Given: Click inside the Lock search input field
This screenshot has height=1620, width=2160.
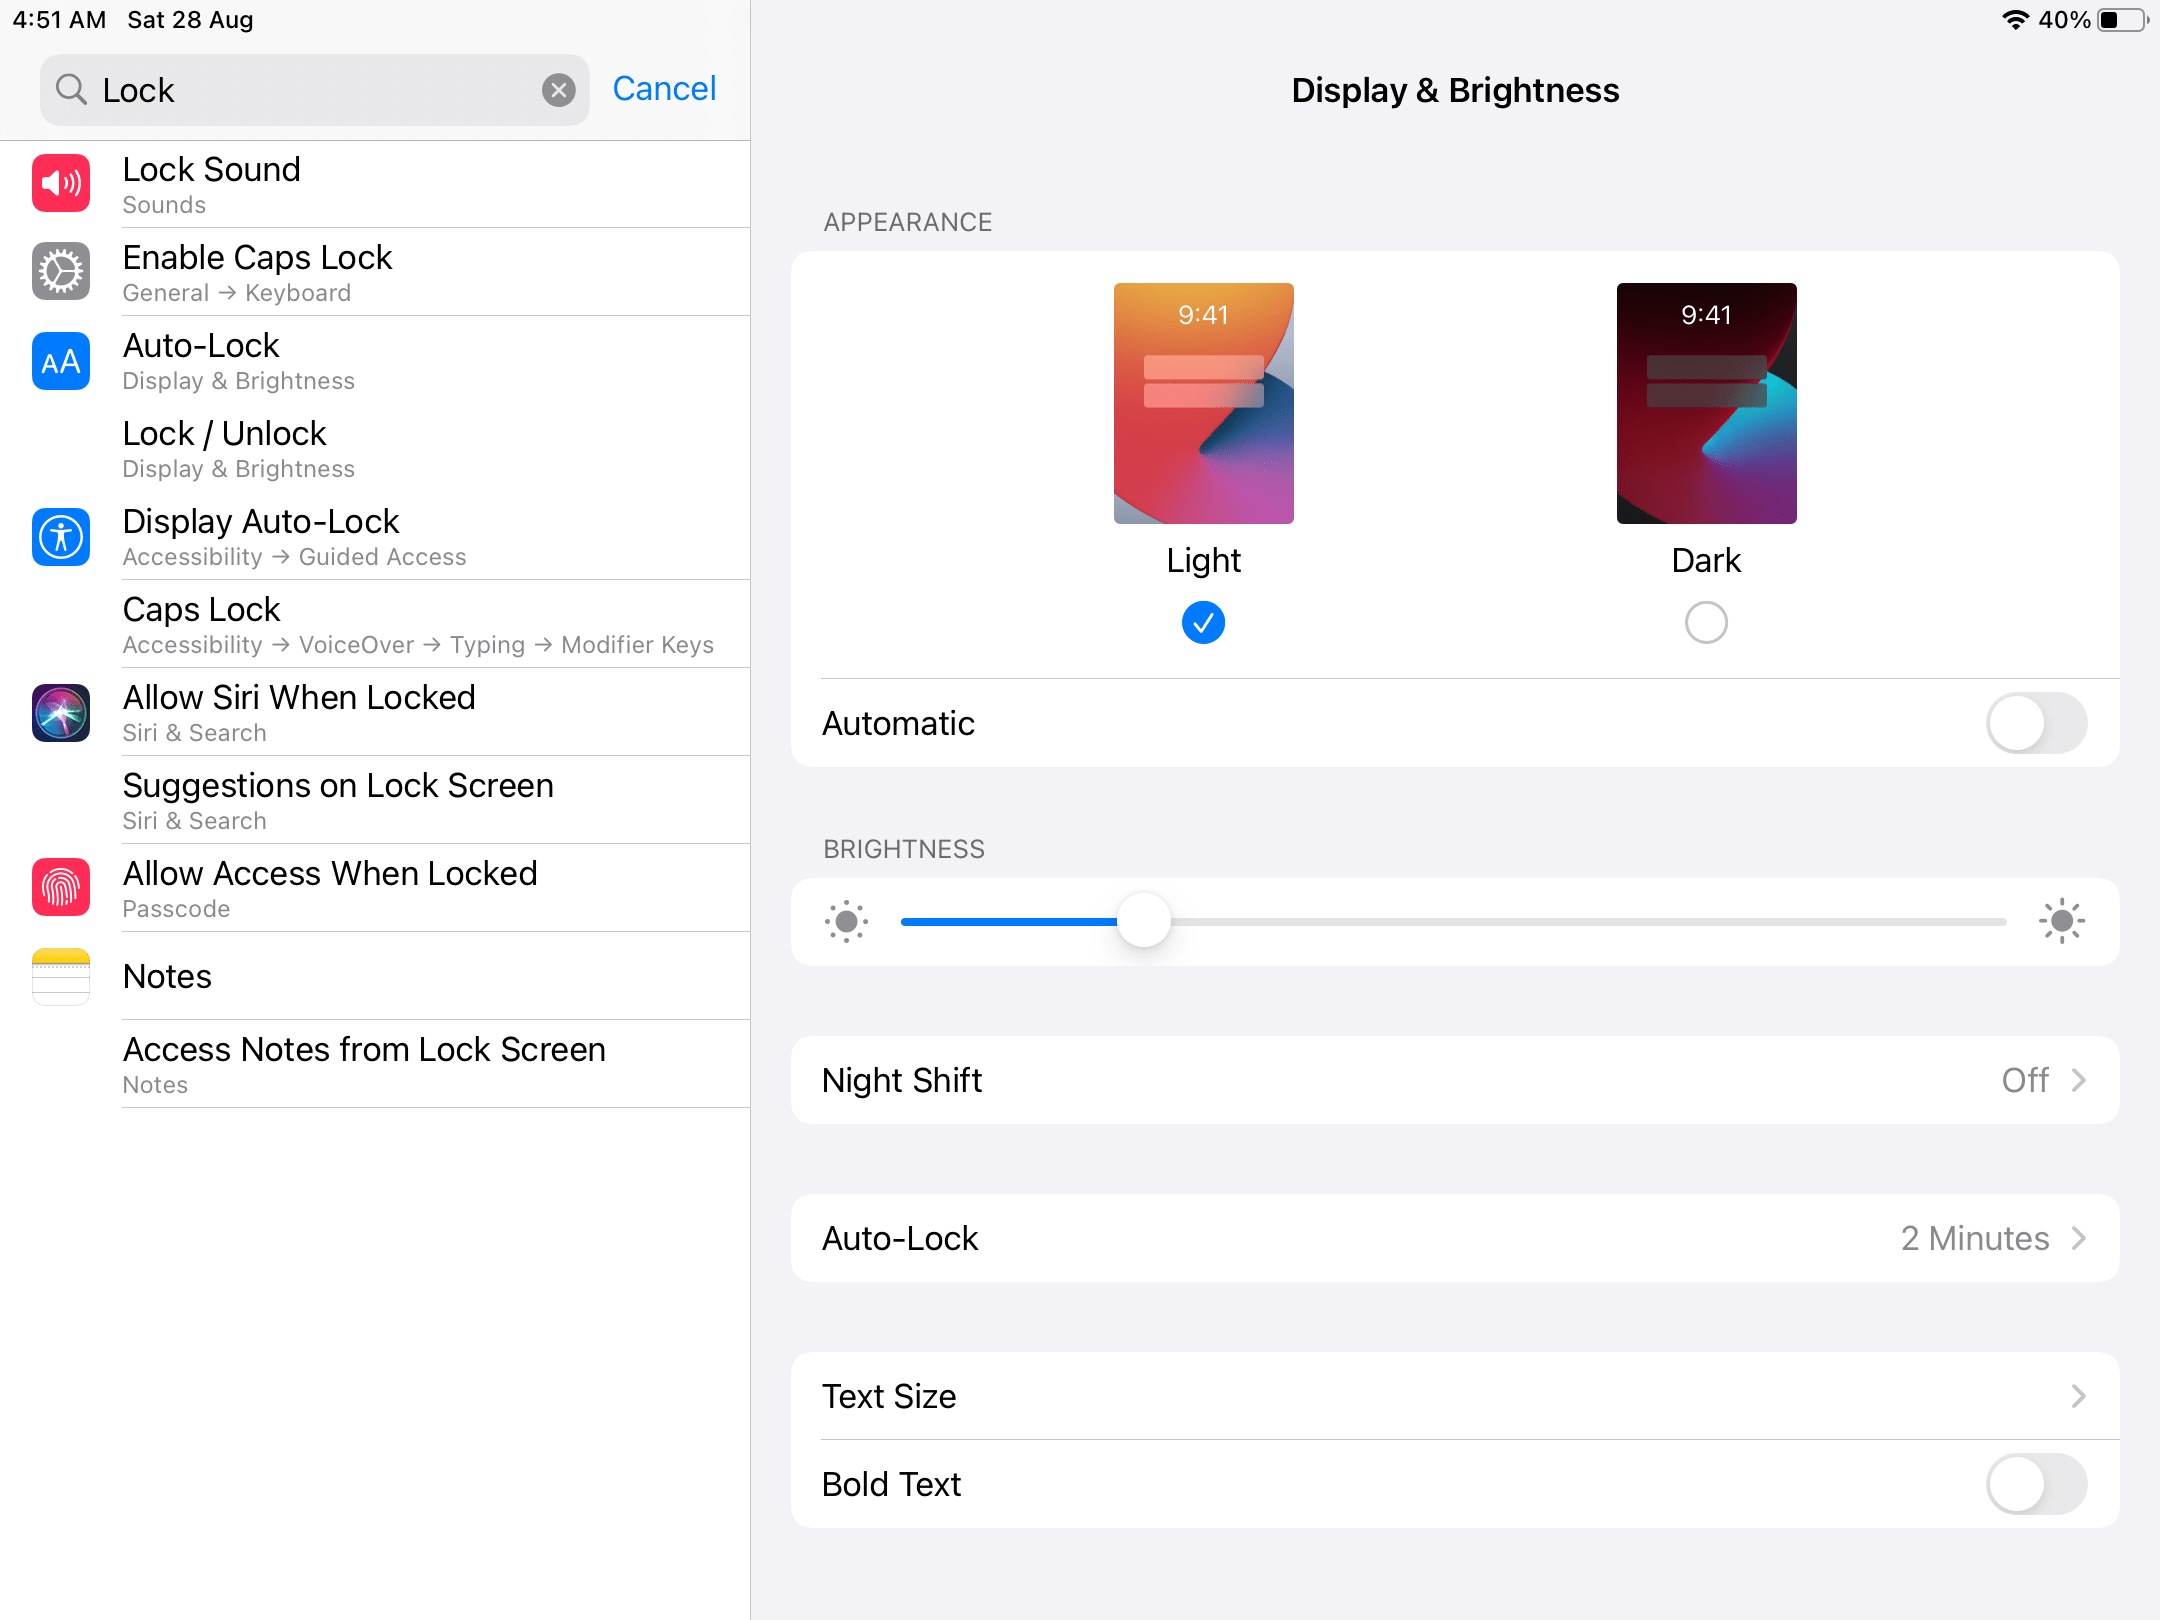Looking at the screenshot, I should coord(300,89).
